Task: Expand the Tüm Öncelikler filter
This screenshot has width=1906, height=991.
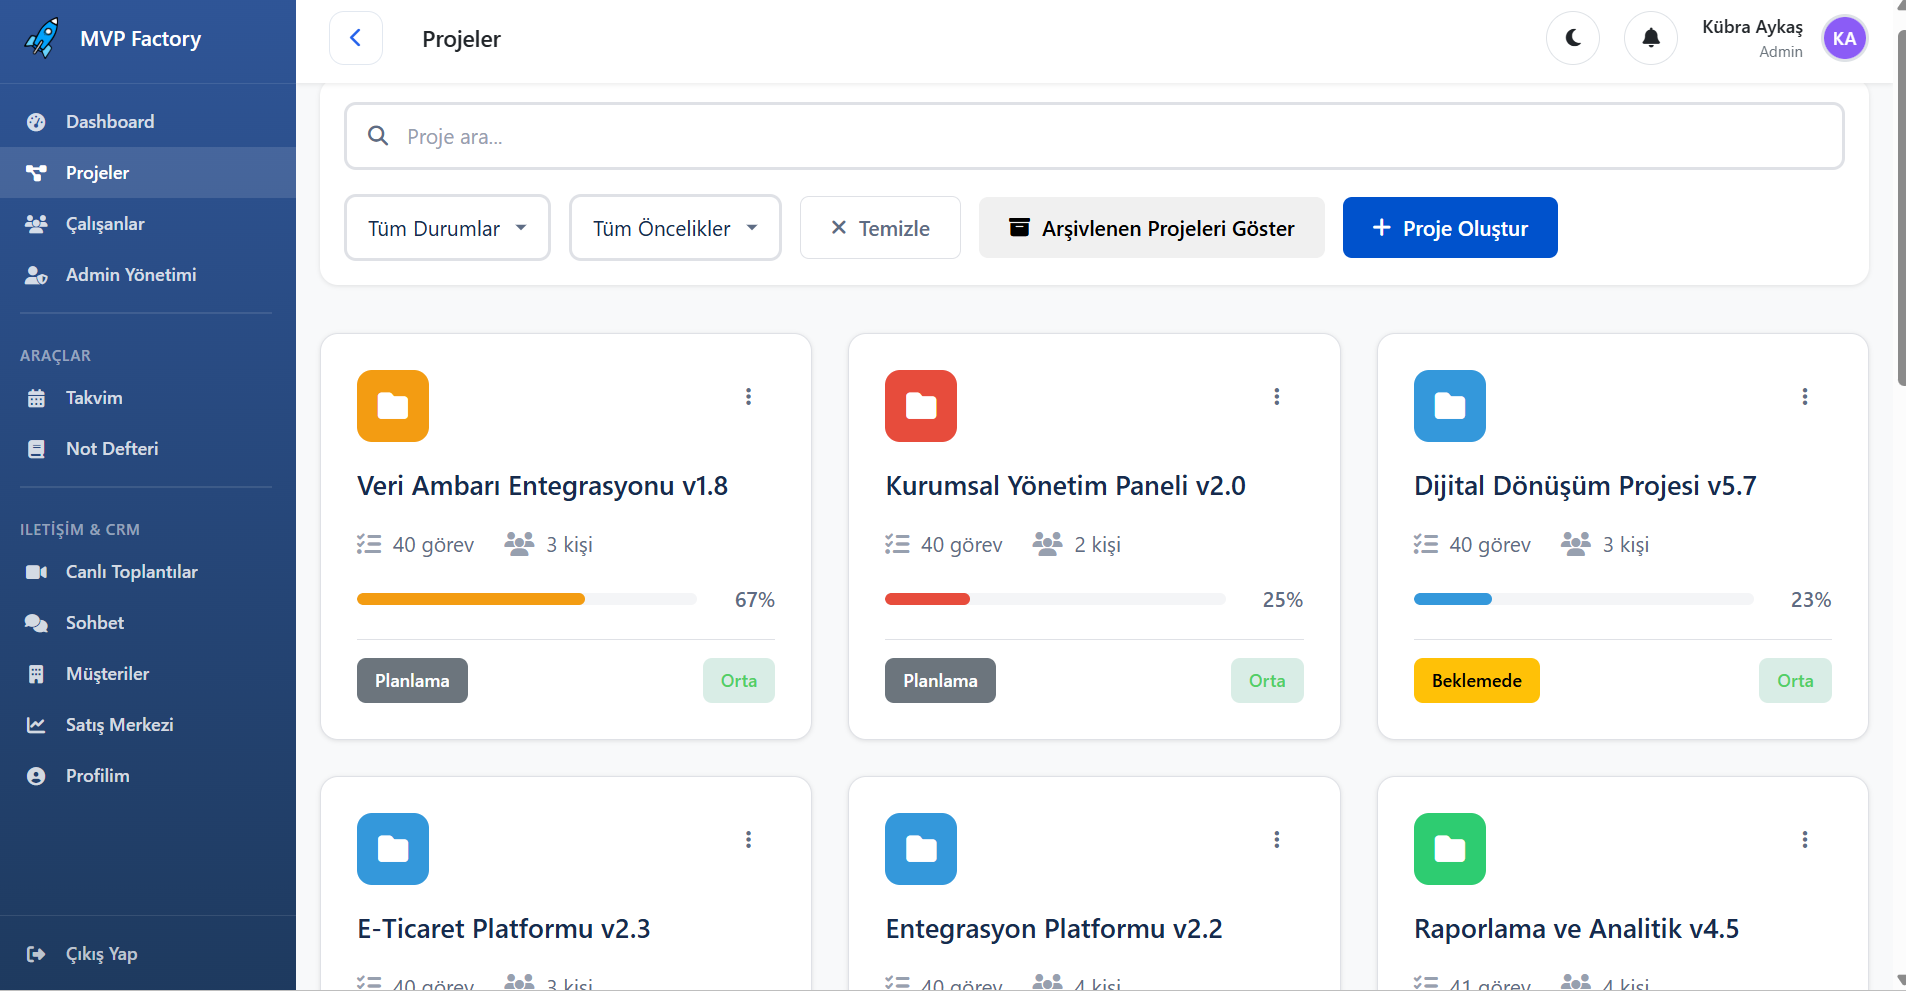Action: click(x=674, y=227)
